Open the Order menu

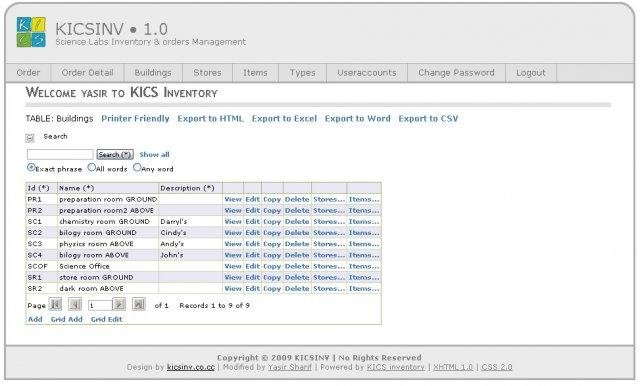(x=28, y=73)
